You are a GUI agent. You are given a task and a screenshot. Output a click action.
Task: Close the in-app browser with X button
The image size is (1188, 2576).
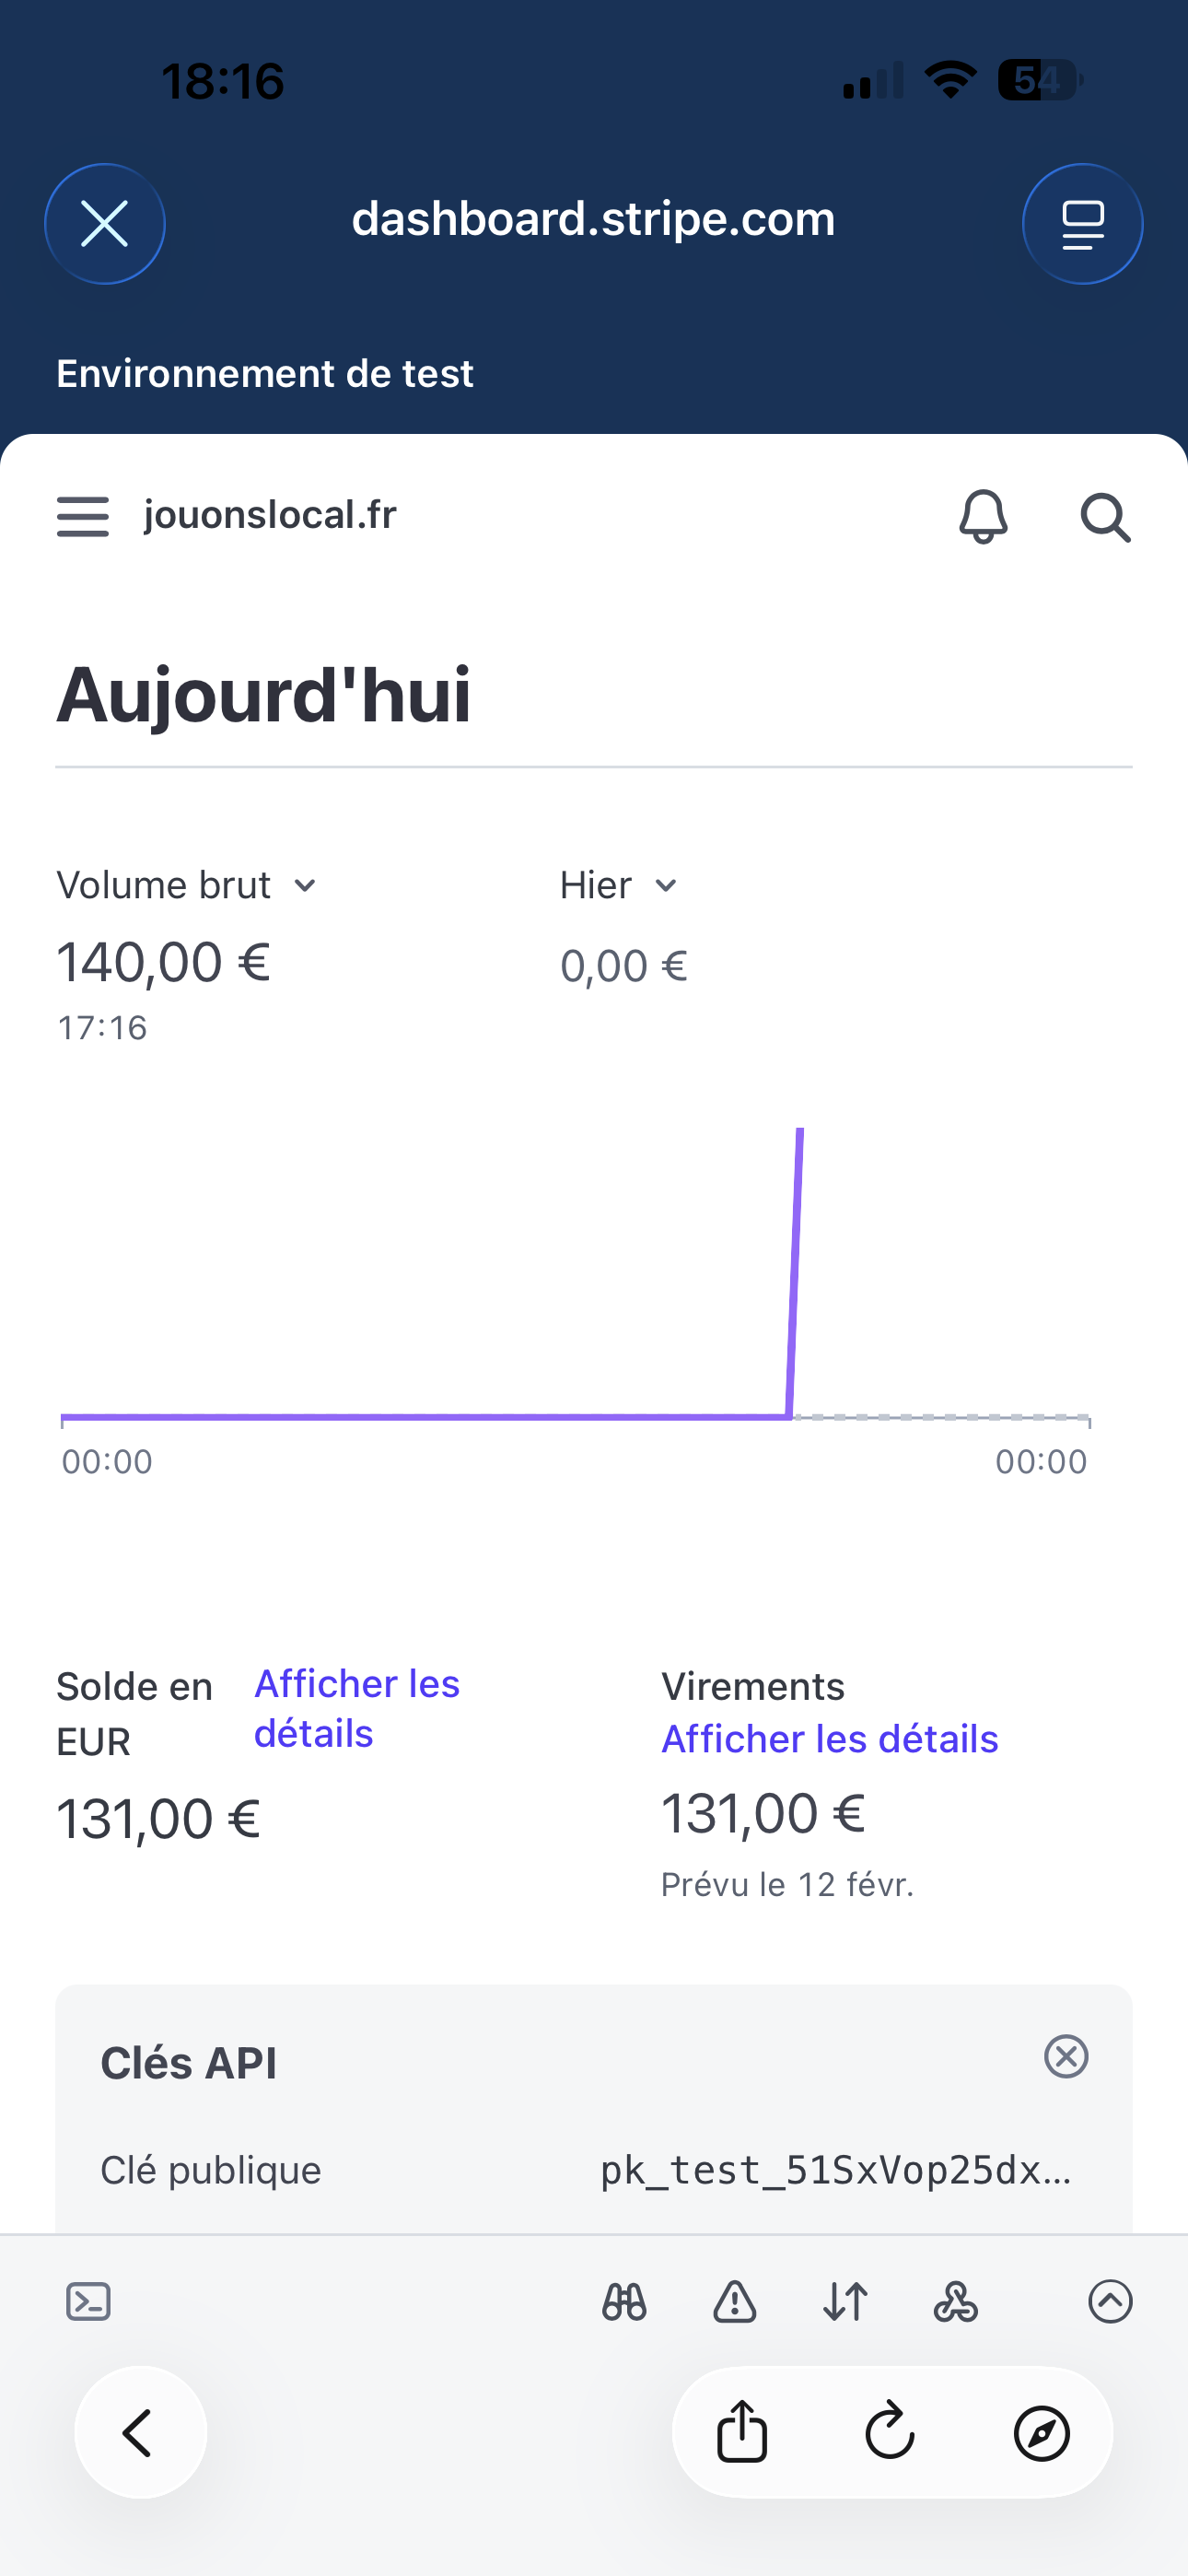(x=105, y=223)
